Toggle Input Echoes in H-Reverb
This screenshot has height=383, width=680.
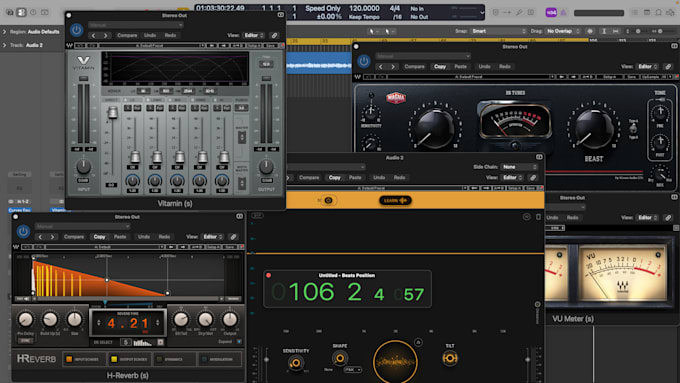point(84,359)
